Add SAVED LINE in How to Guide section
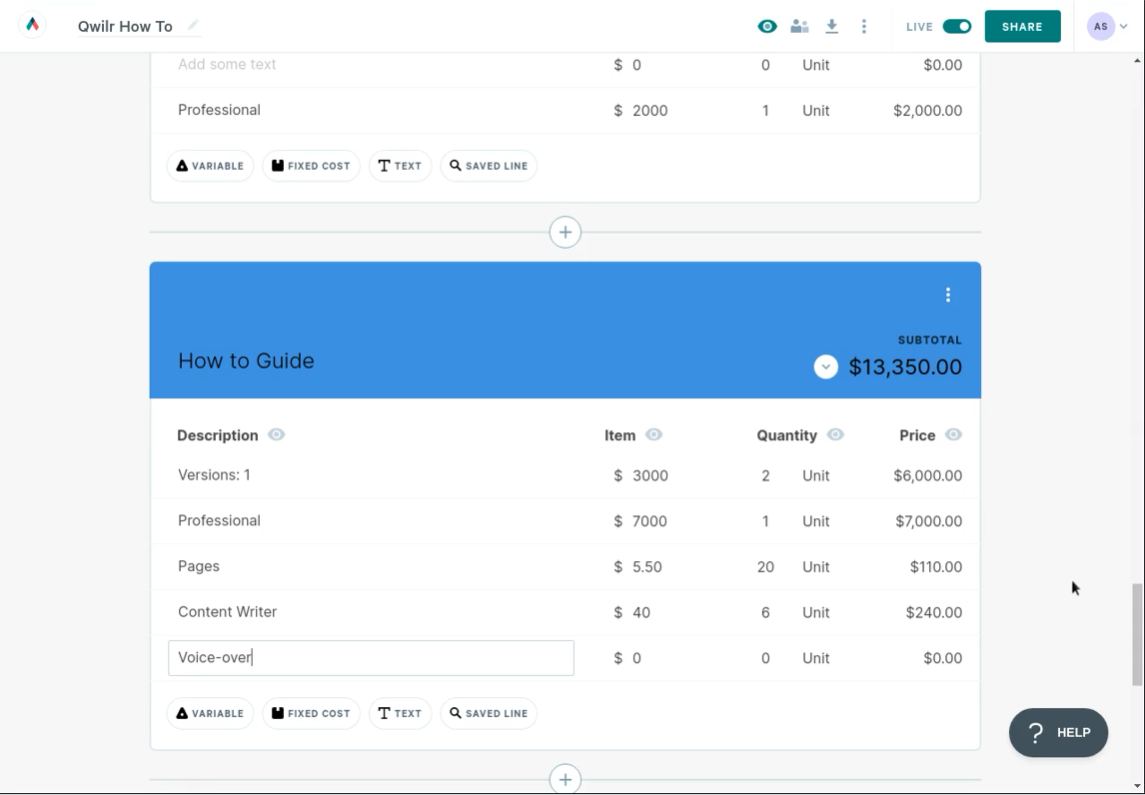Image resolution: width=1145 pixels, height=795 pixels. pyautogui.click(x=489, y=713)
